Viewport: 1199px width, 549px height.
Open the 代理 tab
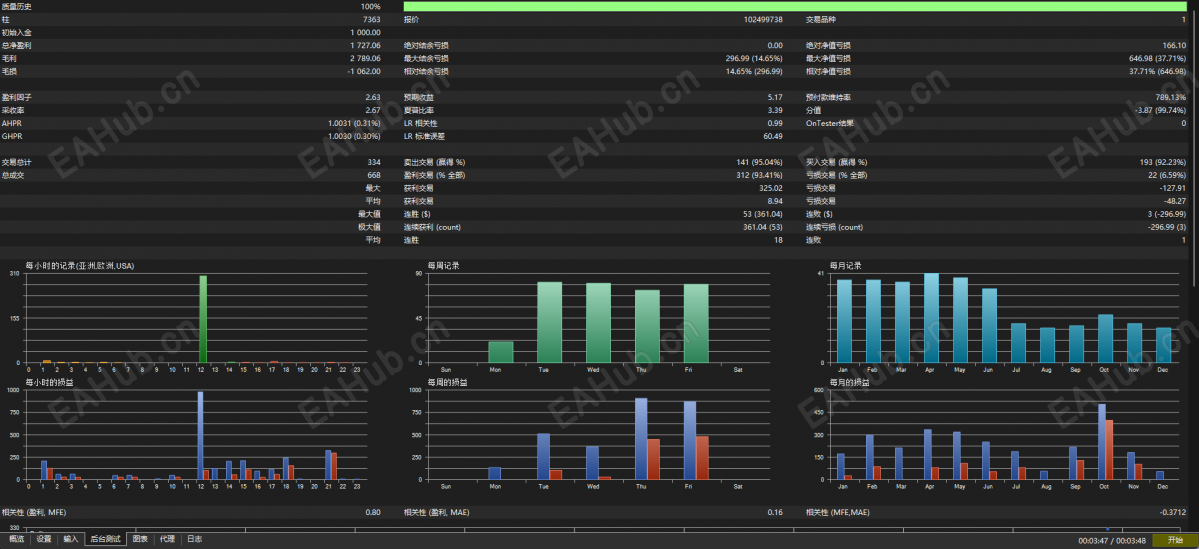[x=167, y=539]
